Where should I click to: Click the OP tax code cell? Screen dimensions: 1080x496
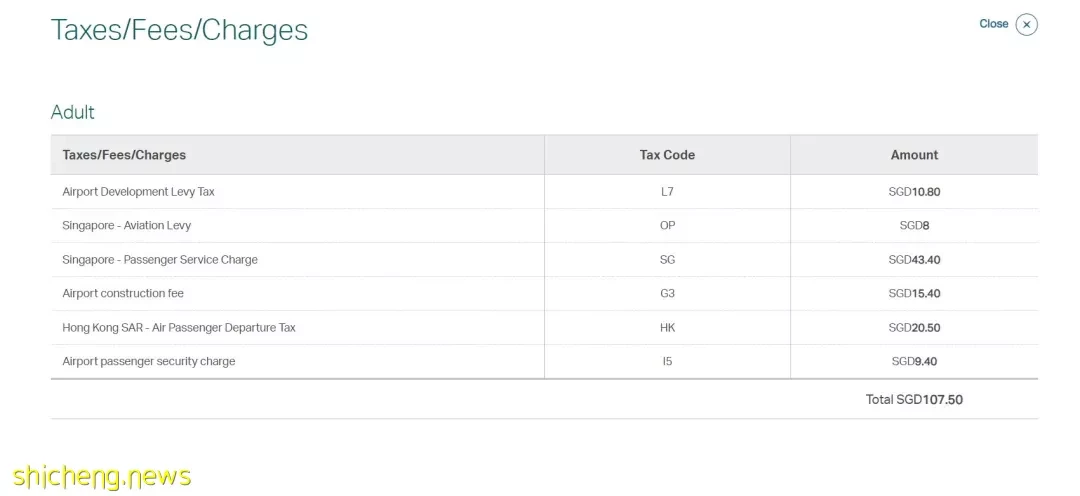point(667,225)
